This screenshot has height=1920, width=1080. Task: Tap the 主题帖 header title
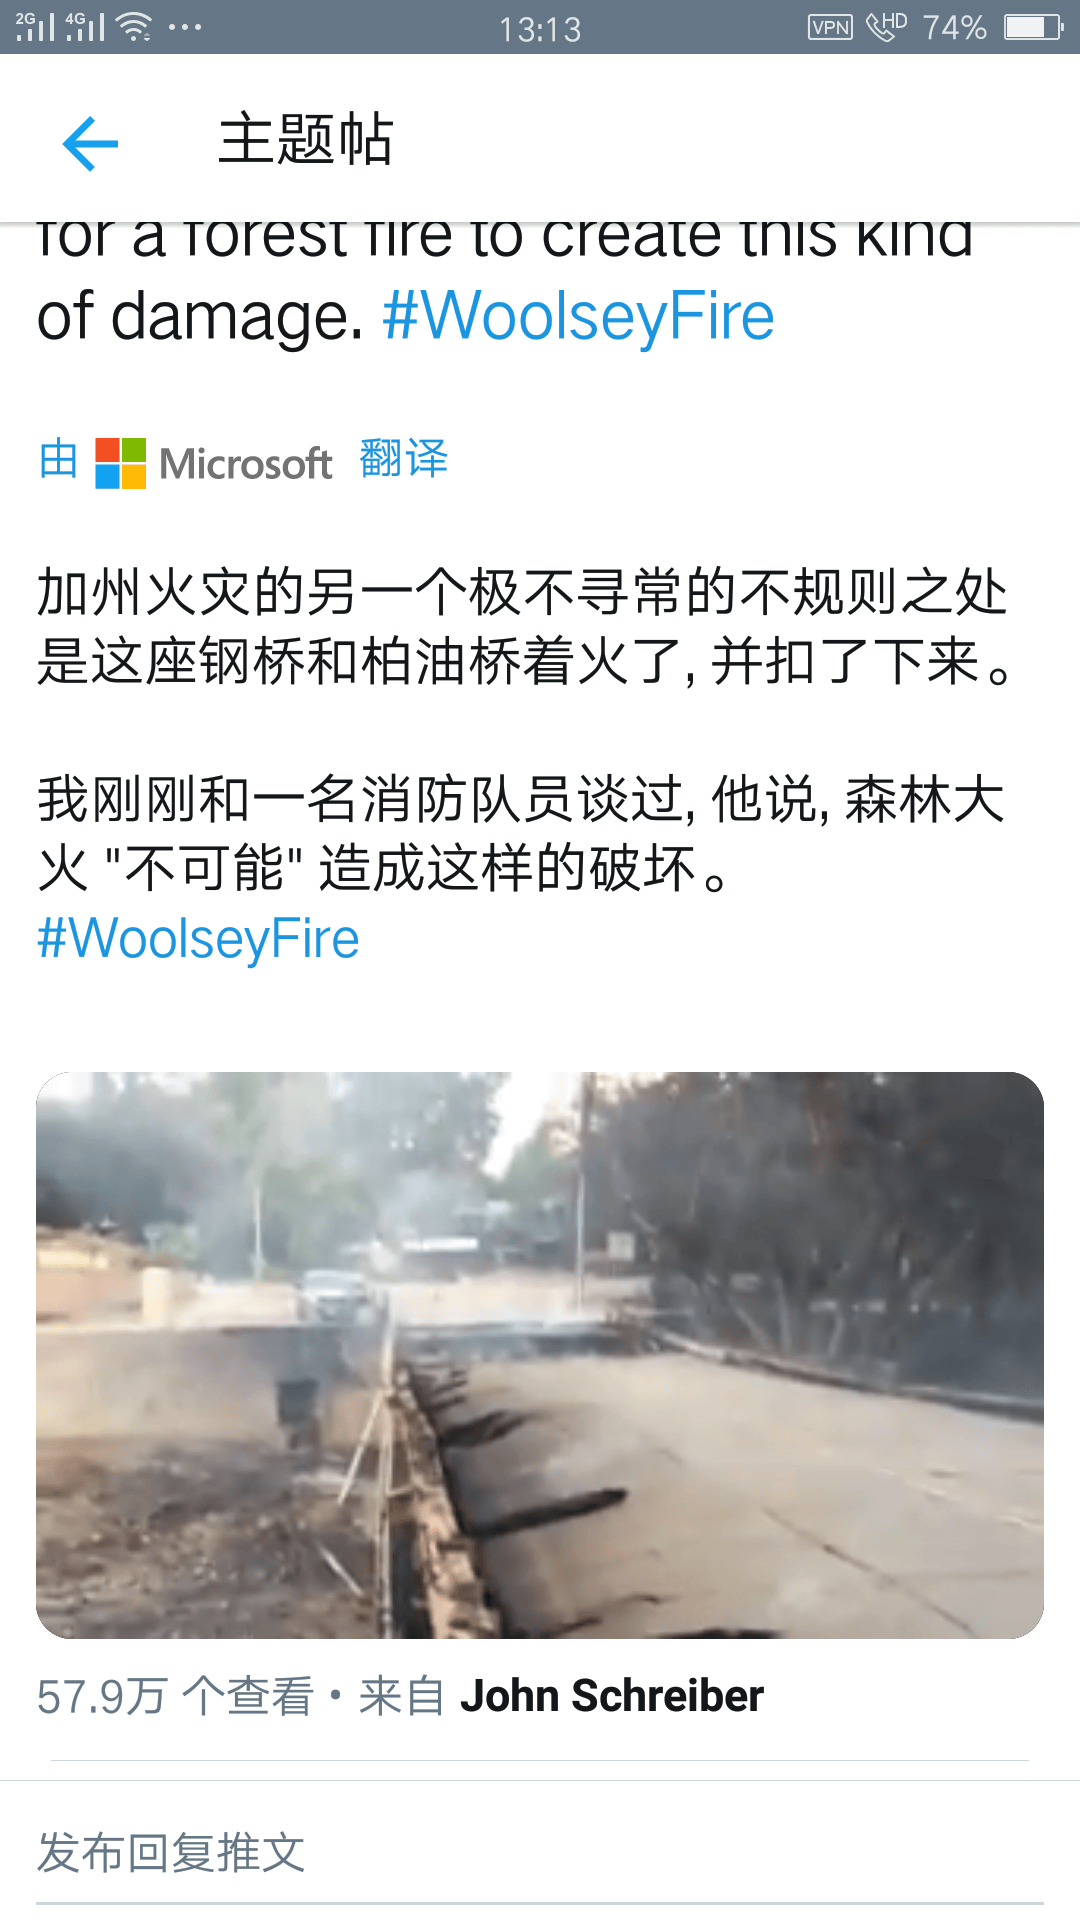pos(306,139)
